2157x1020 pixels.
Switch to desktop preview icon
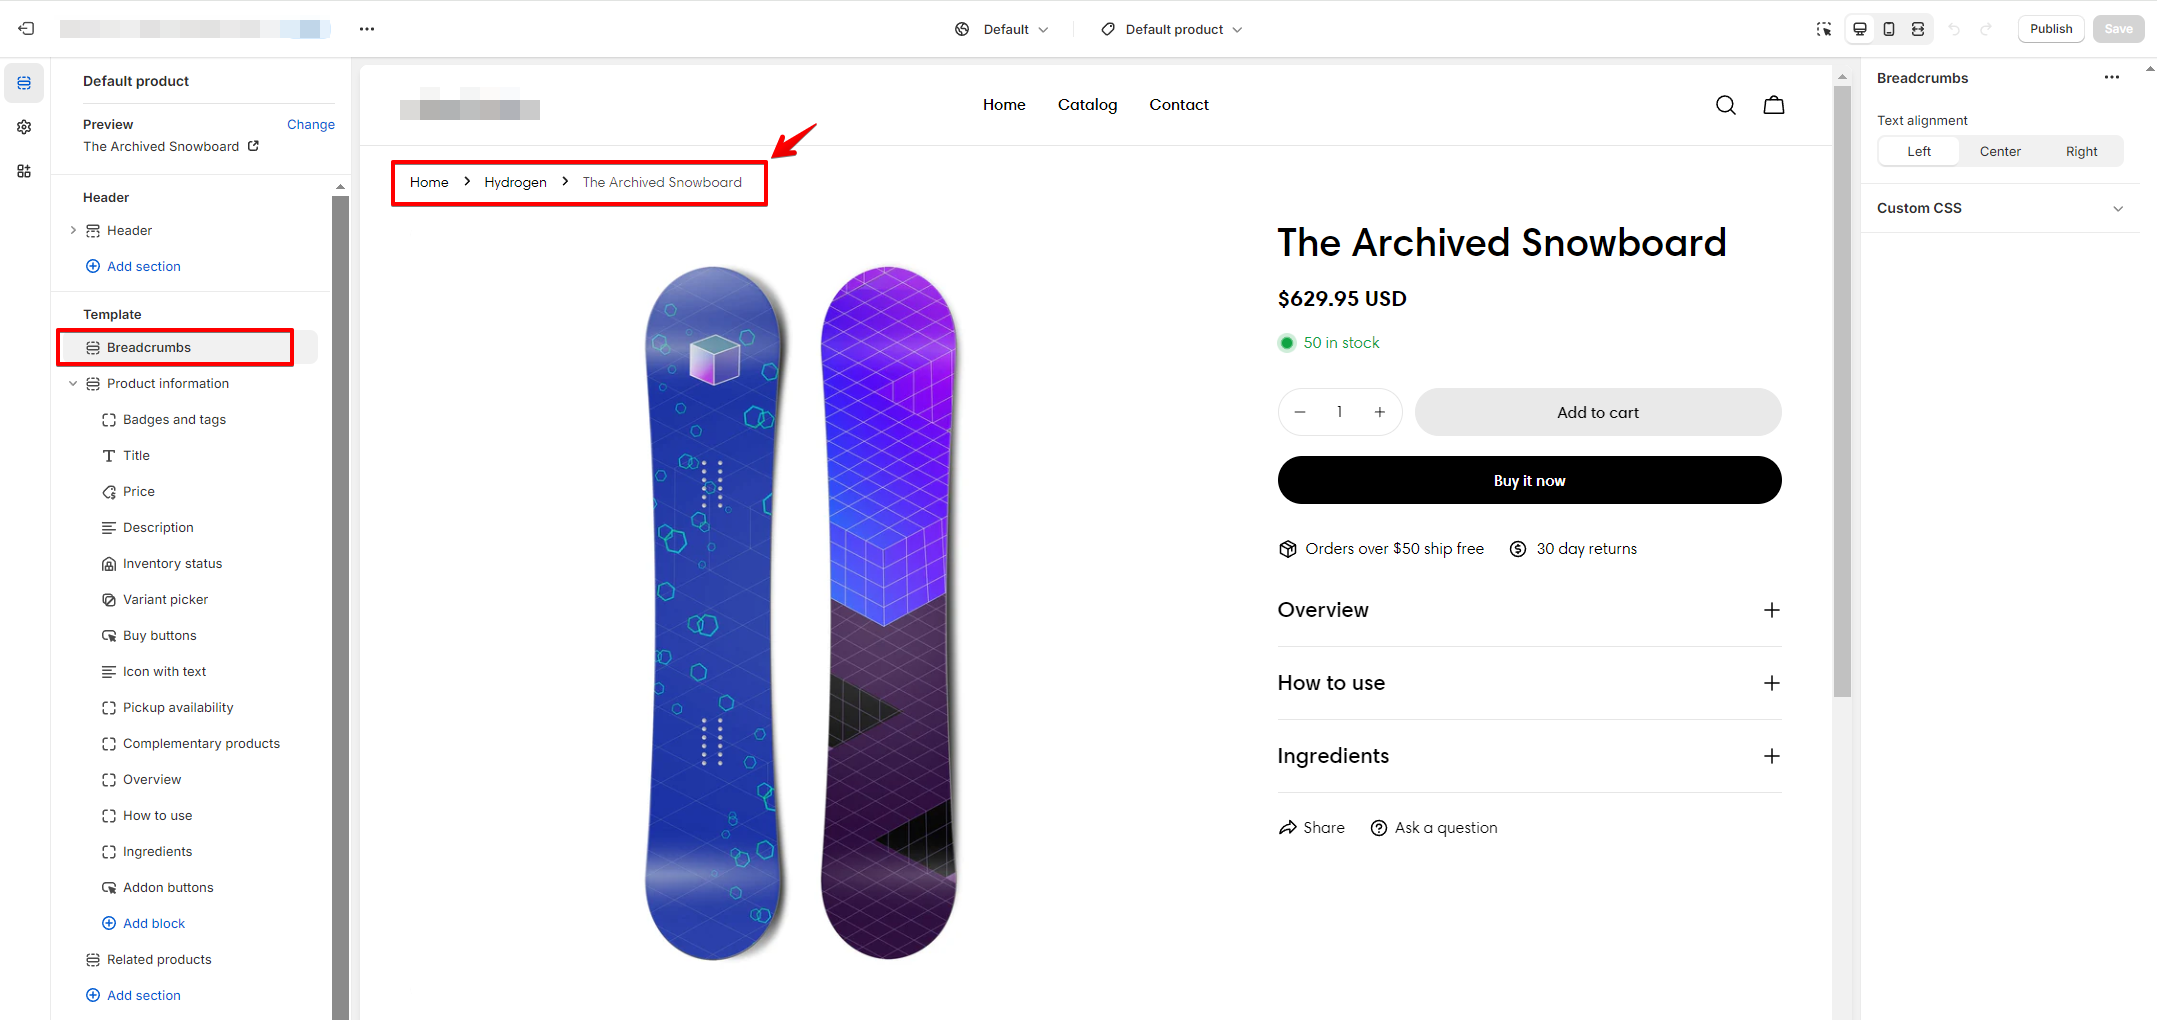coord(1860,29)
